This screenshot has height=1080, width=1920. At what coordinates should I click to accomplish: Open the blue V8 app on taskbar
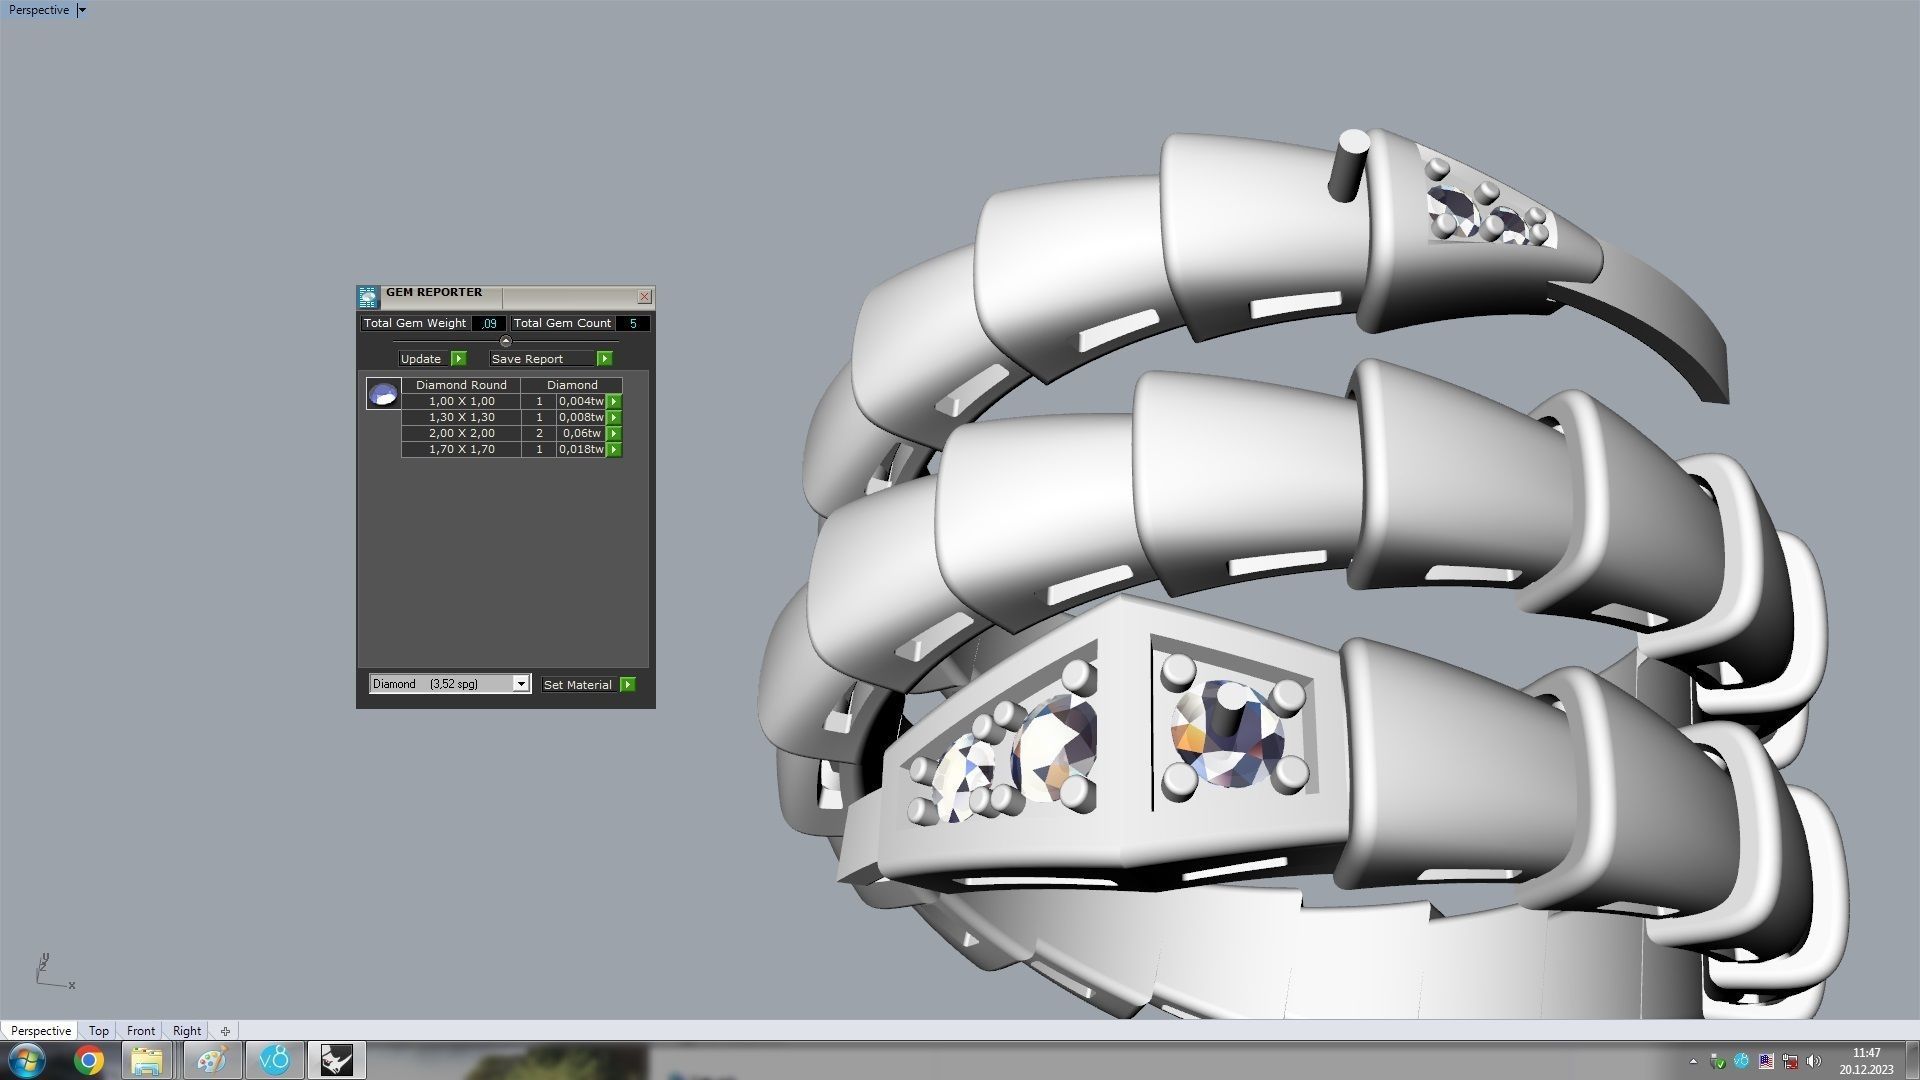click(274, 1060)
